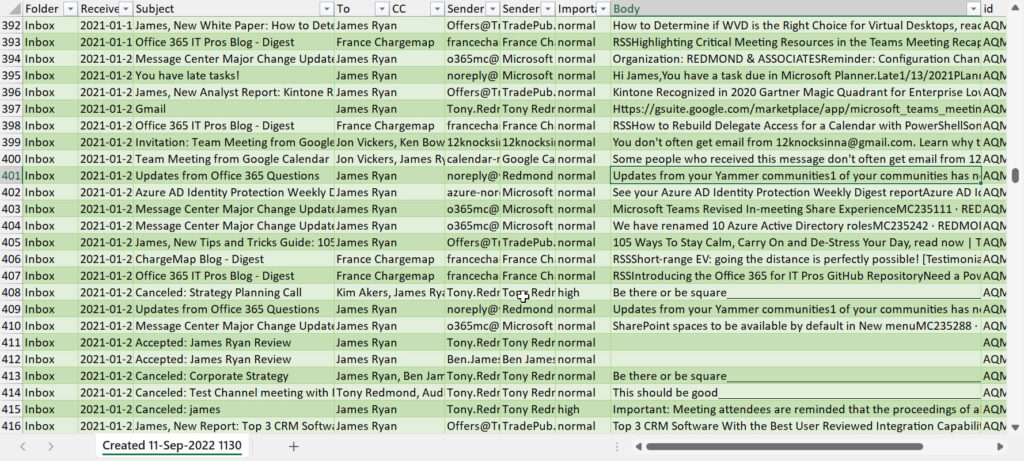
Task: Click vertical scrollbar down arrow
Action: (x=1016, y=428)
